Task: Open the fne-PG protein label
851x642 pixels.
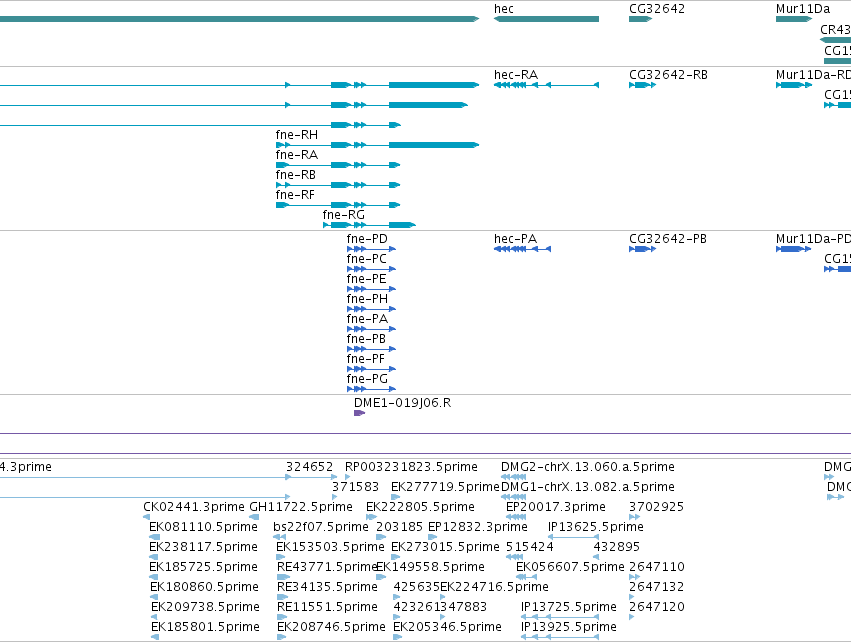Action: click(367, 379)
